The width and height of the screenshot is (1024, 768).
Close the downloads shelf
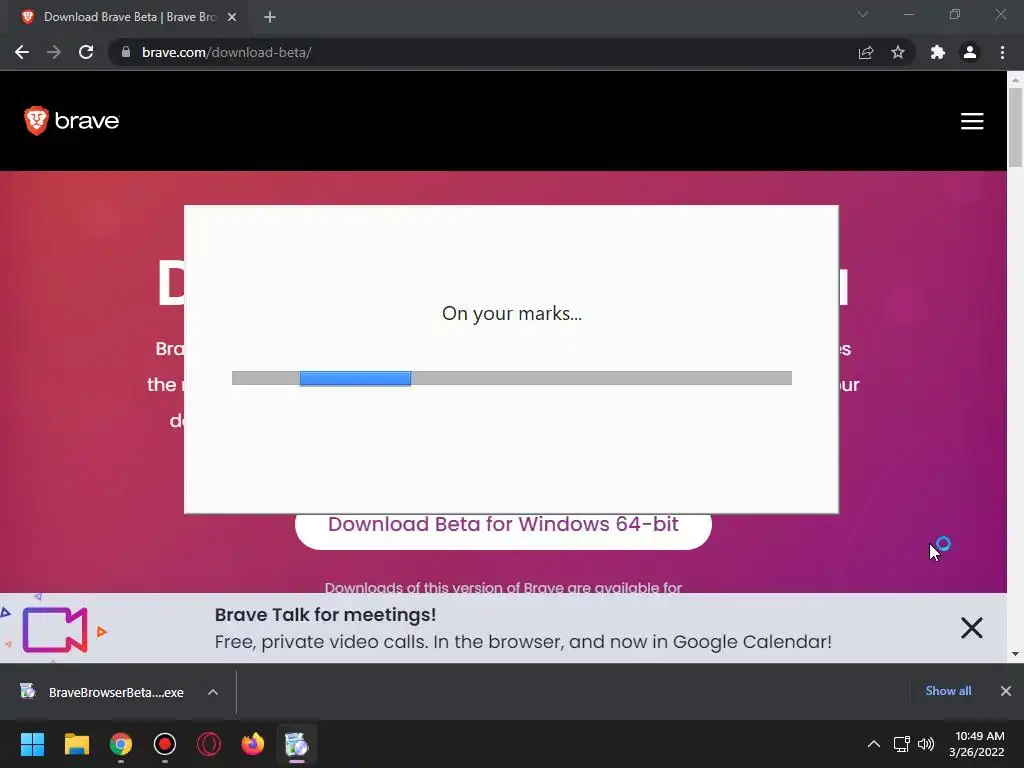click(x=1006, y=691)
